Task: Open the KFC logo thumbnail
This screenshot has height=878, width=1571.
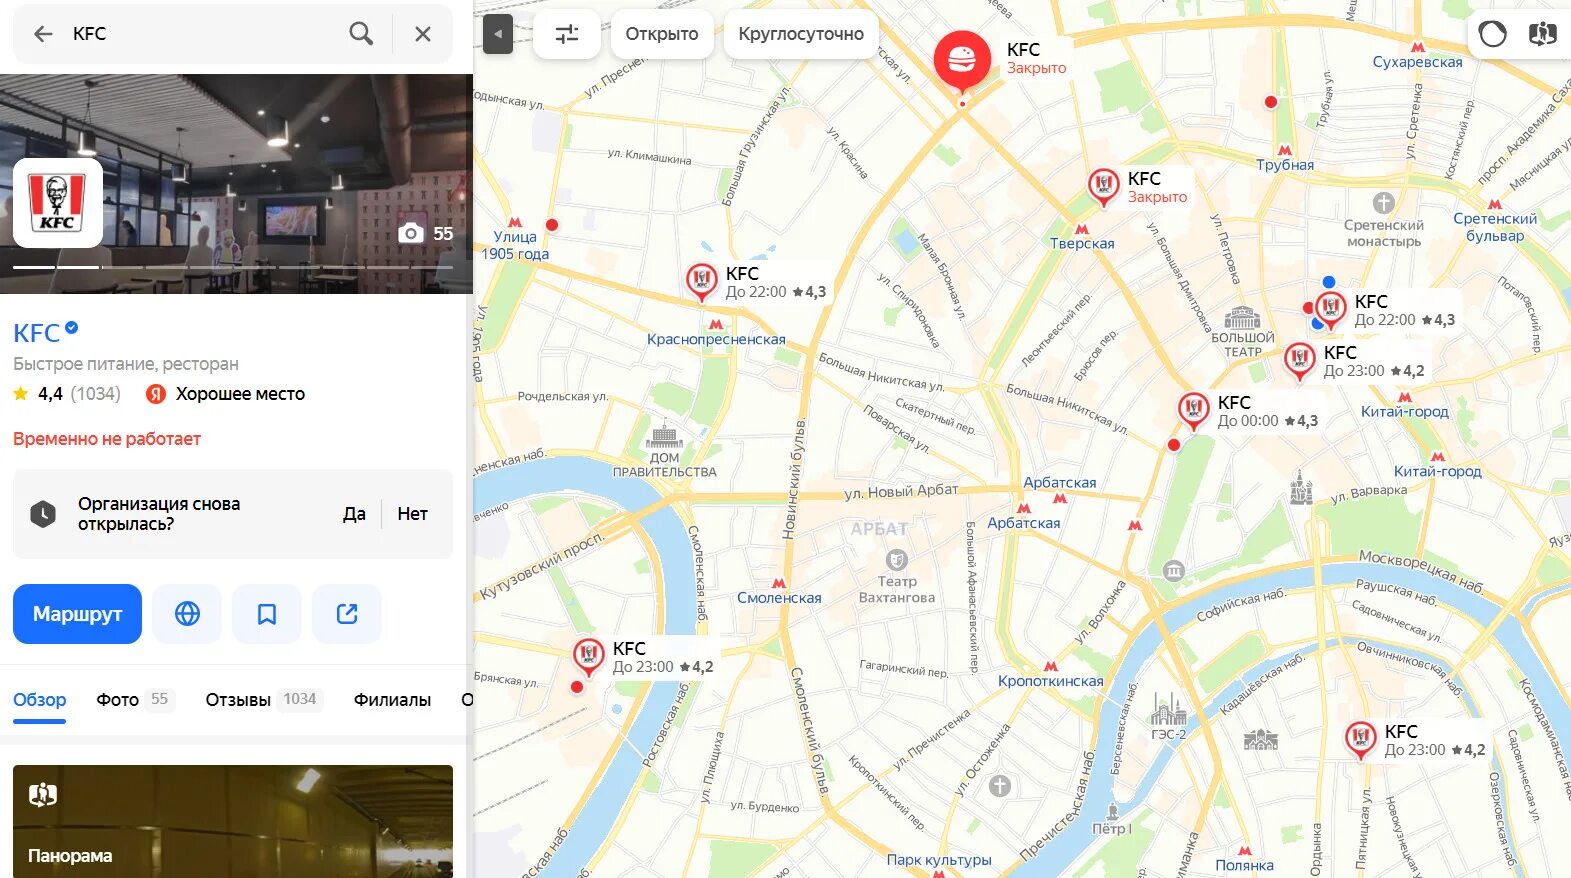Action: (58, 203)
